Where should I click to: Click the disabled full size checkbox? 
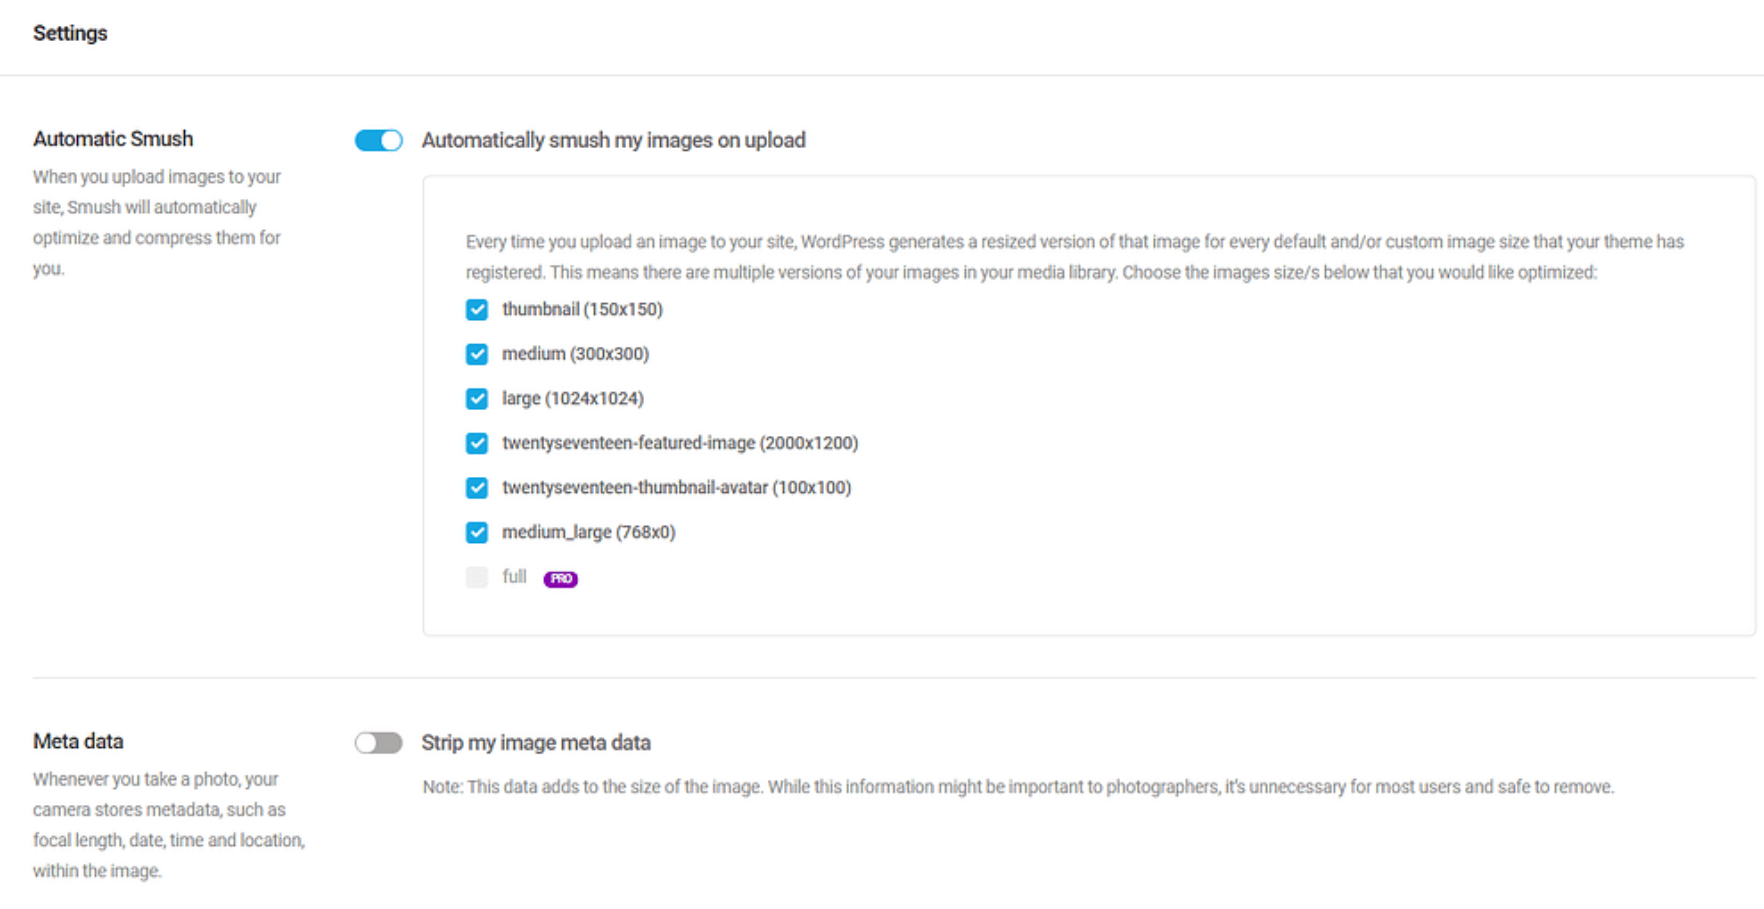pos(477,577)
